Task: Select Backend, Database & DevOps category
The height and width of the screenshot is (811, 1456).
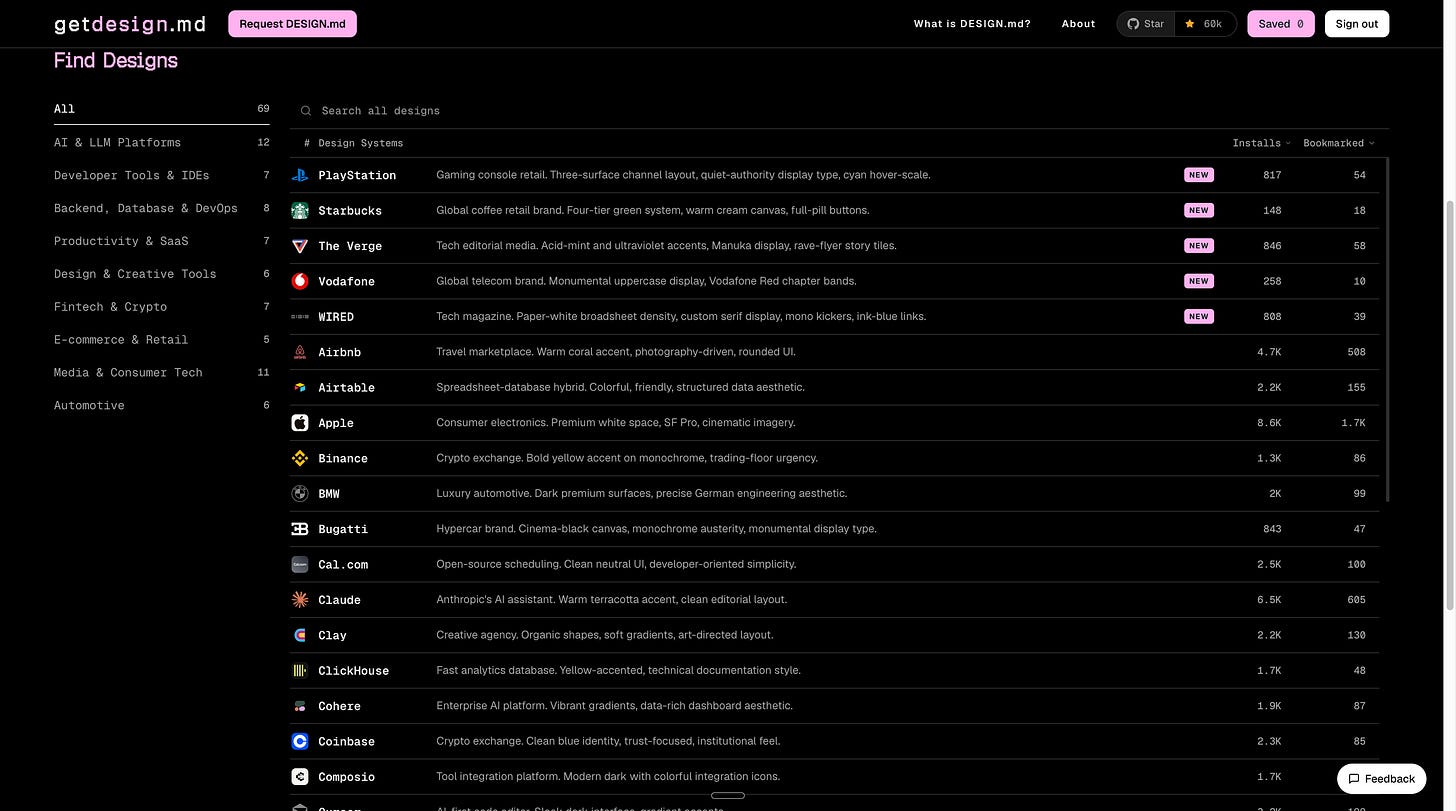Action: 162,208
